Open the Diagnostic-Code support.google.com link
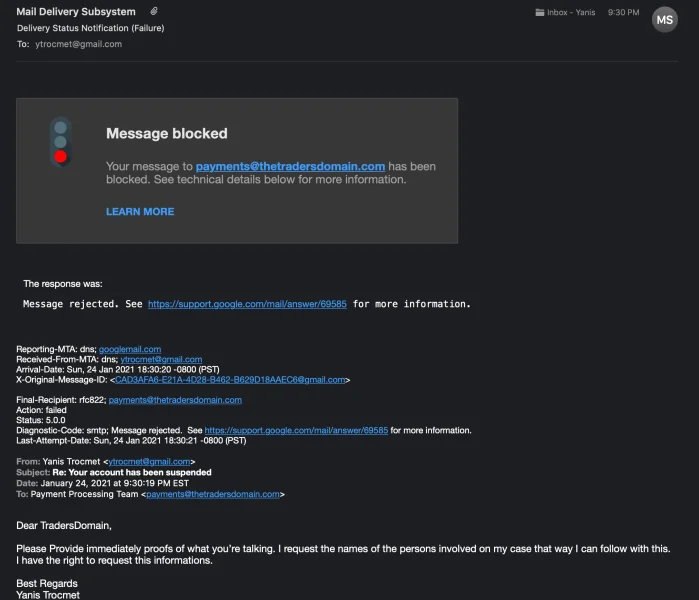This screenshot has width=699, height=600. pyautogui.click(x=296, y=430)
